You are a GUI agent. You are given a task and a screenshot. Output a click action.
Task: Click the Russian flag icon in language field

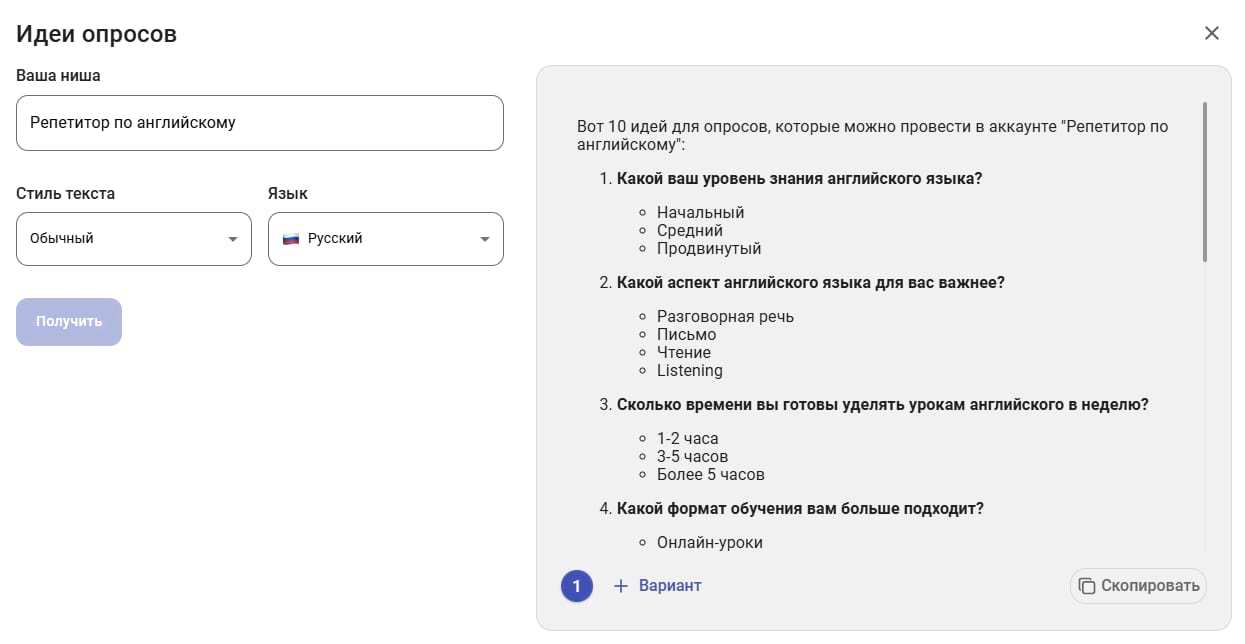pos(291,239)
